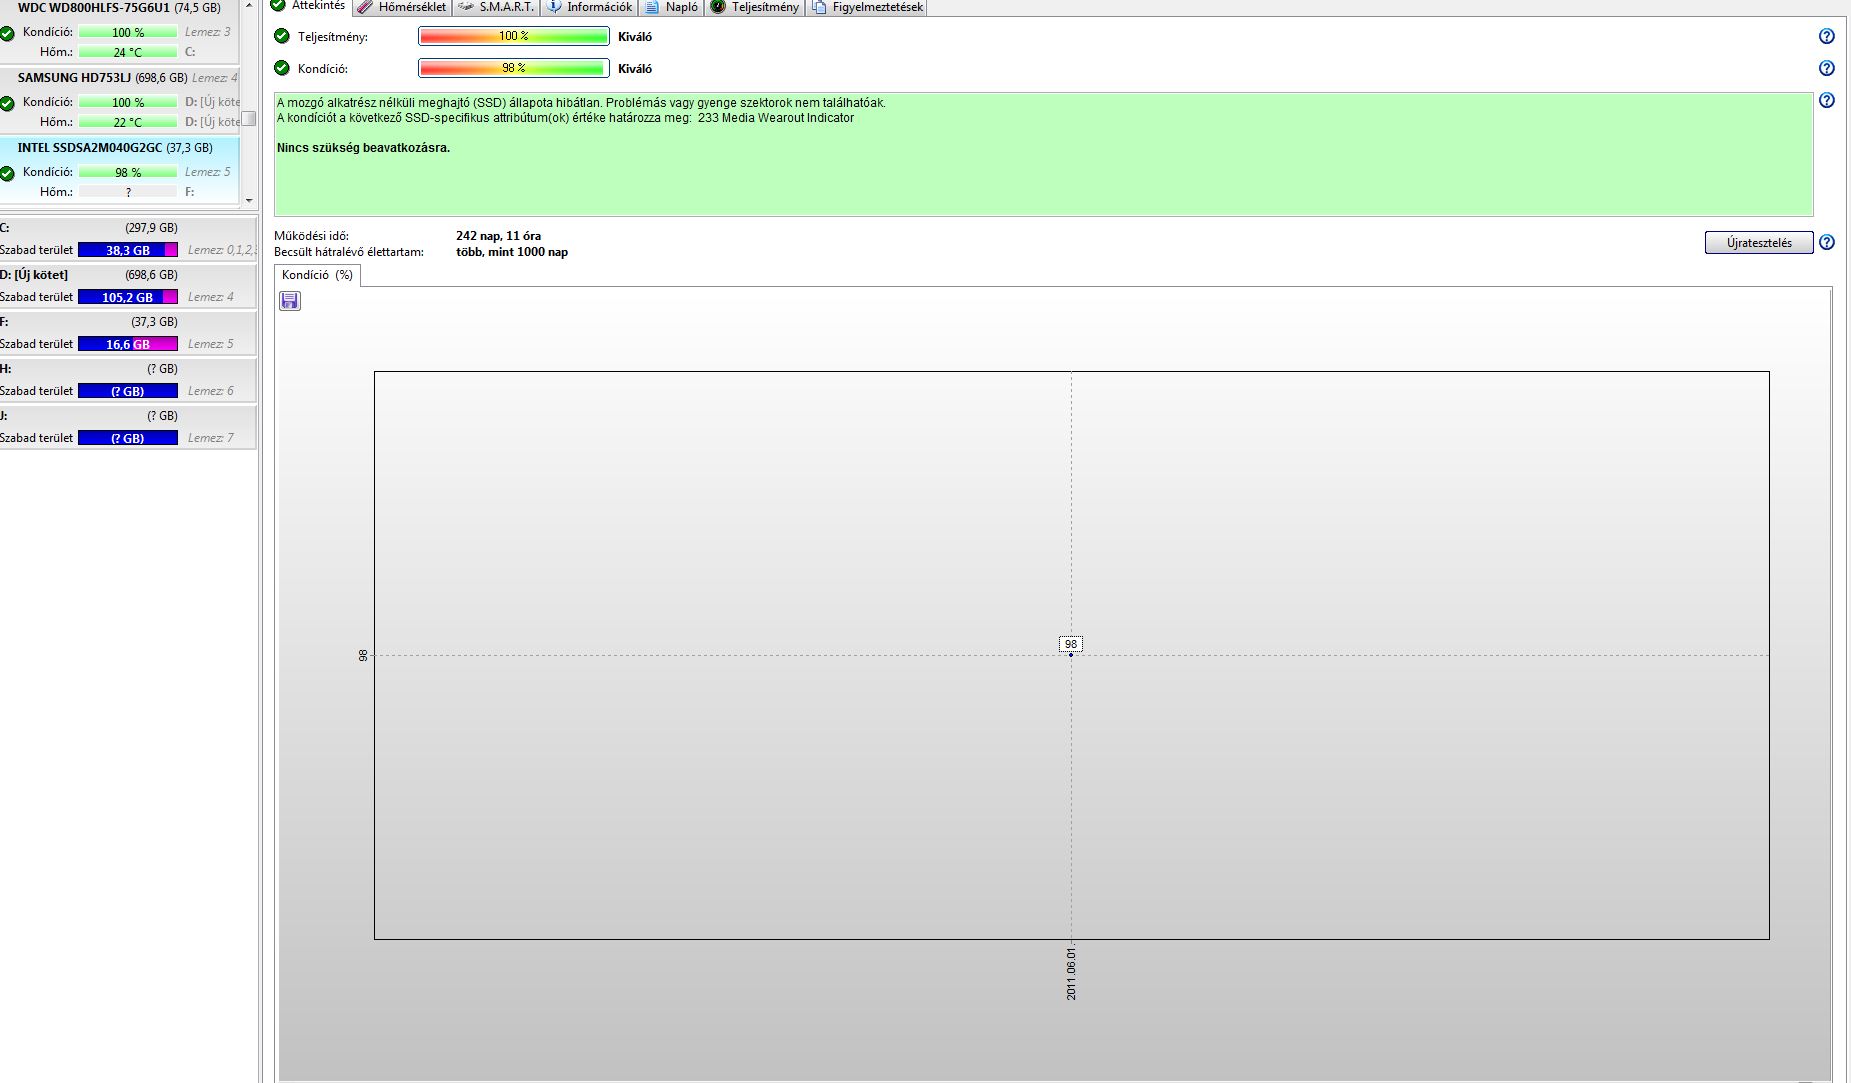The width and height of the screenshot is (1851, 1083).
Task: Click the 2011.06.01 date label under chart
Action: point(1071,974)
